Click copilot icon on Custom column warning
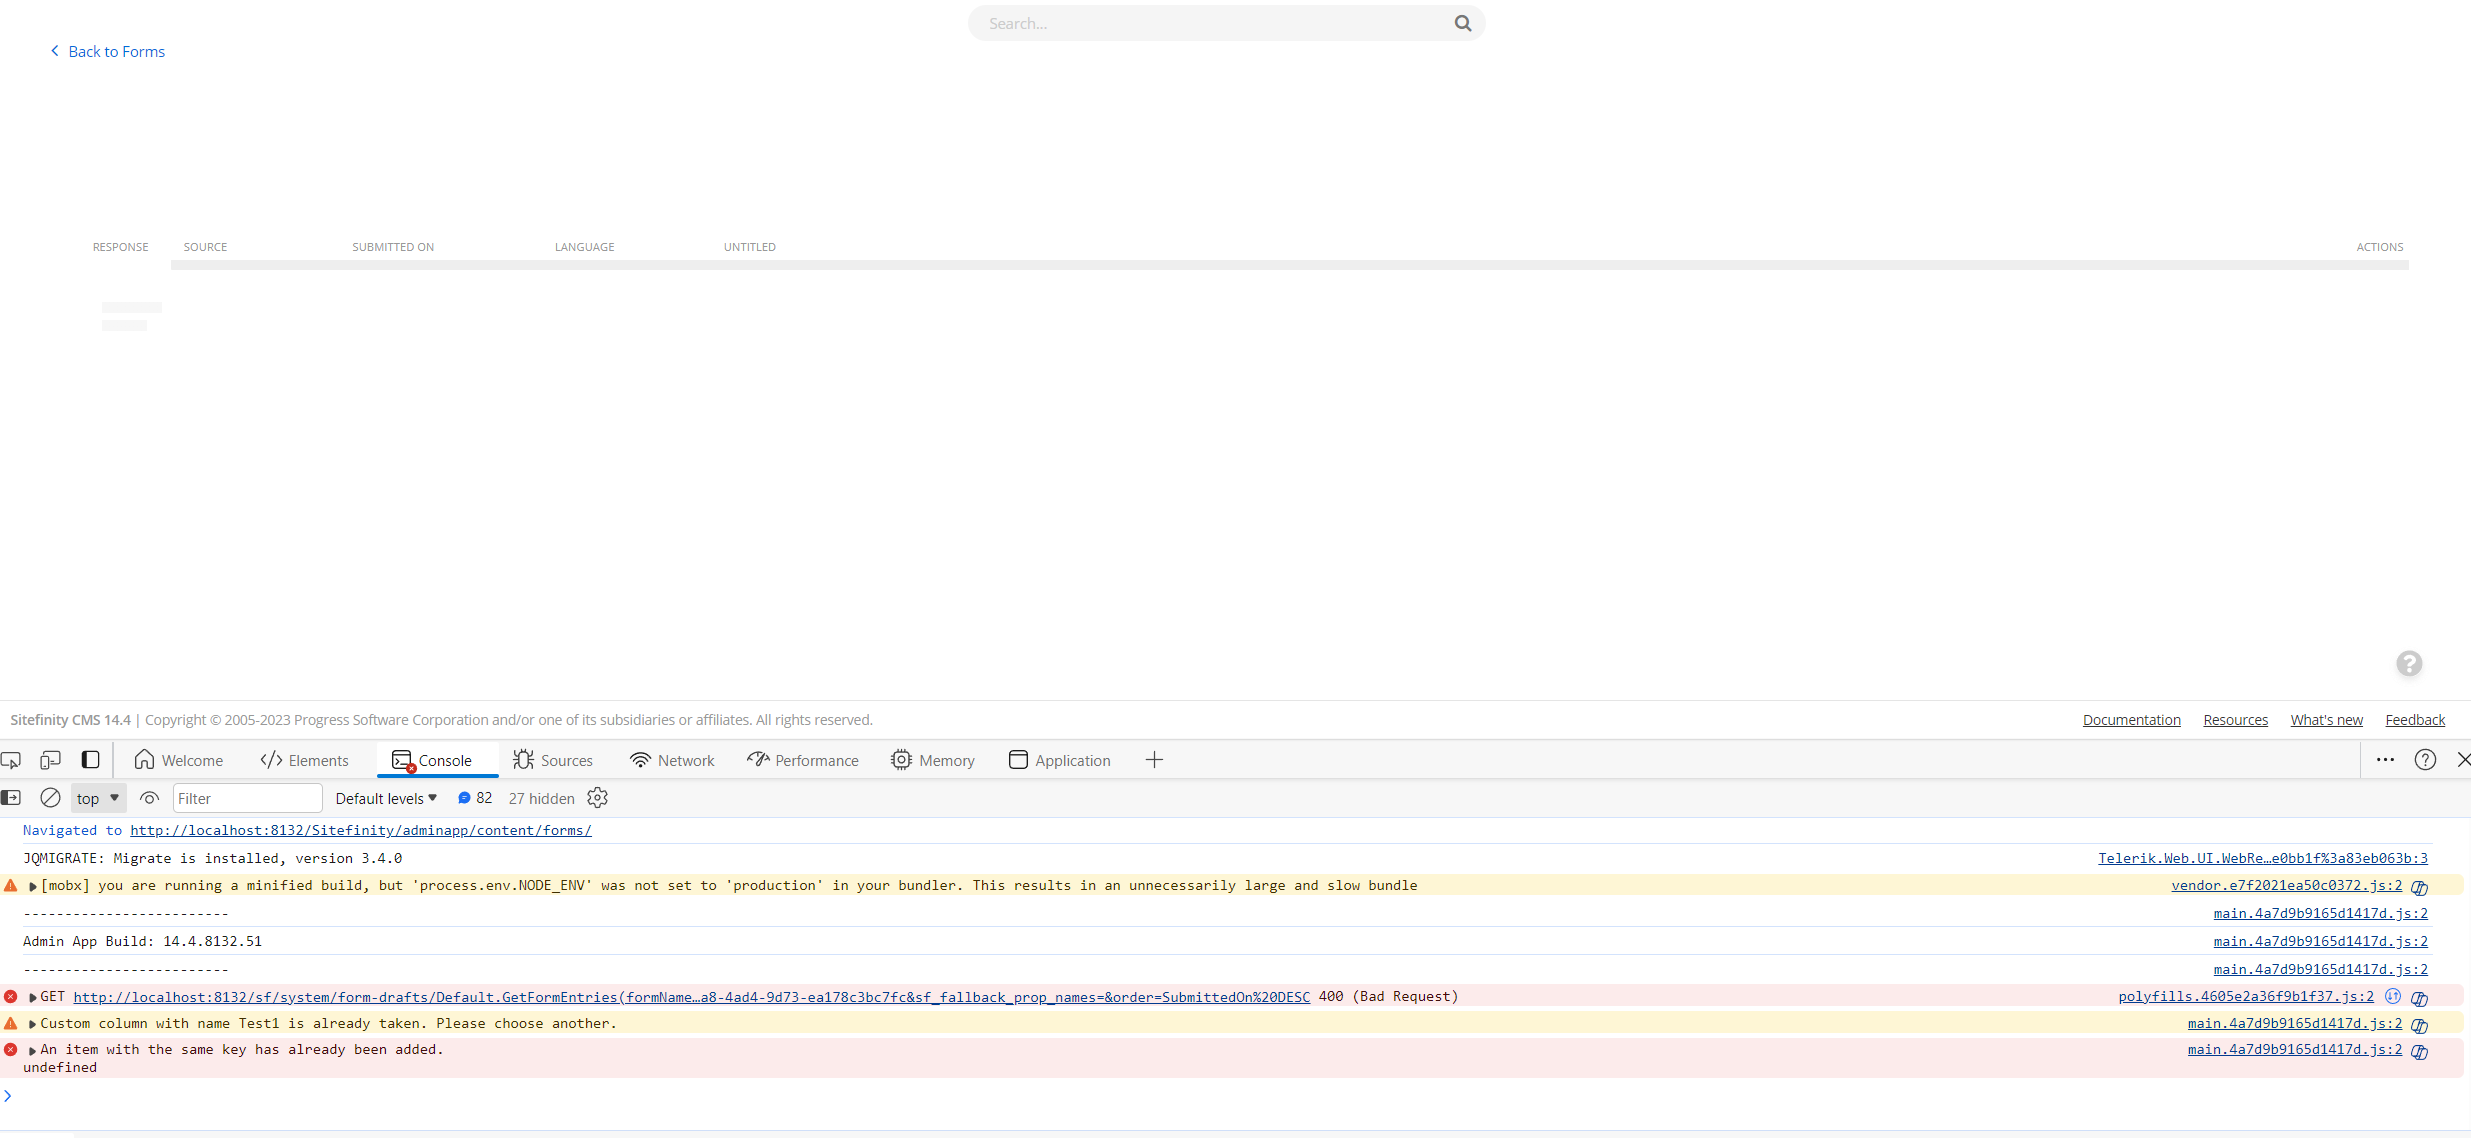The image size is (2471, 1138). click(2419, 1025)
